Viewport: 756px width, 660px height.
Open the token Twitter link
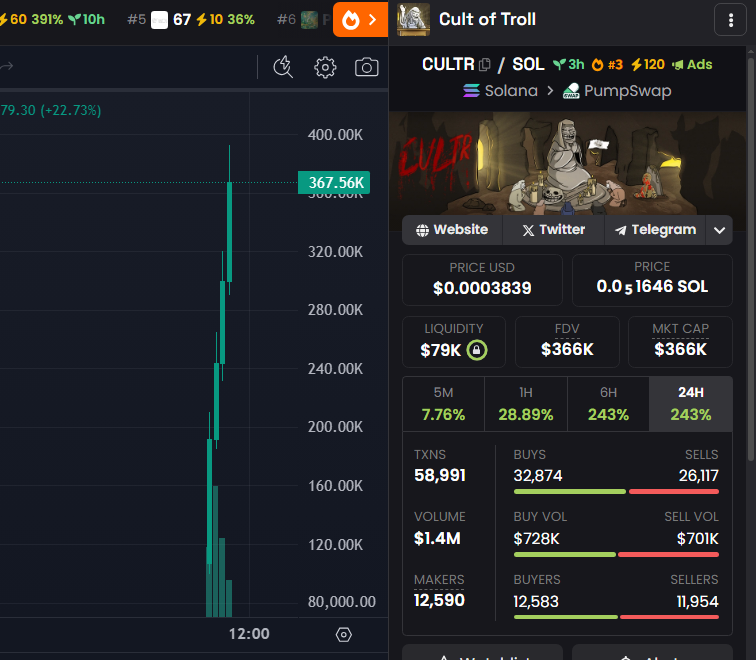click(x=554, y=230)
